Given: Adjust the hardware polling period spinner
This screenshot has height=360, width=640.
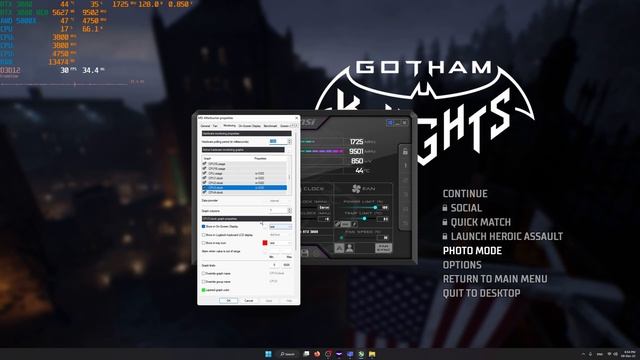Looking at the screenshot, I should pyautogui.click(x=290, y=141).
